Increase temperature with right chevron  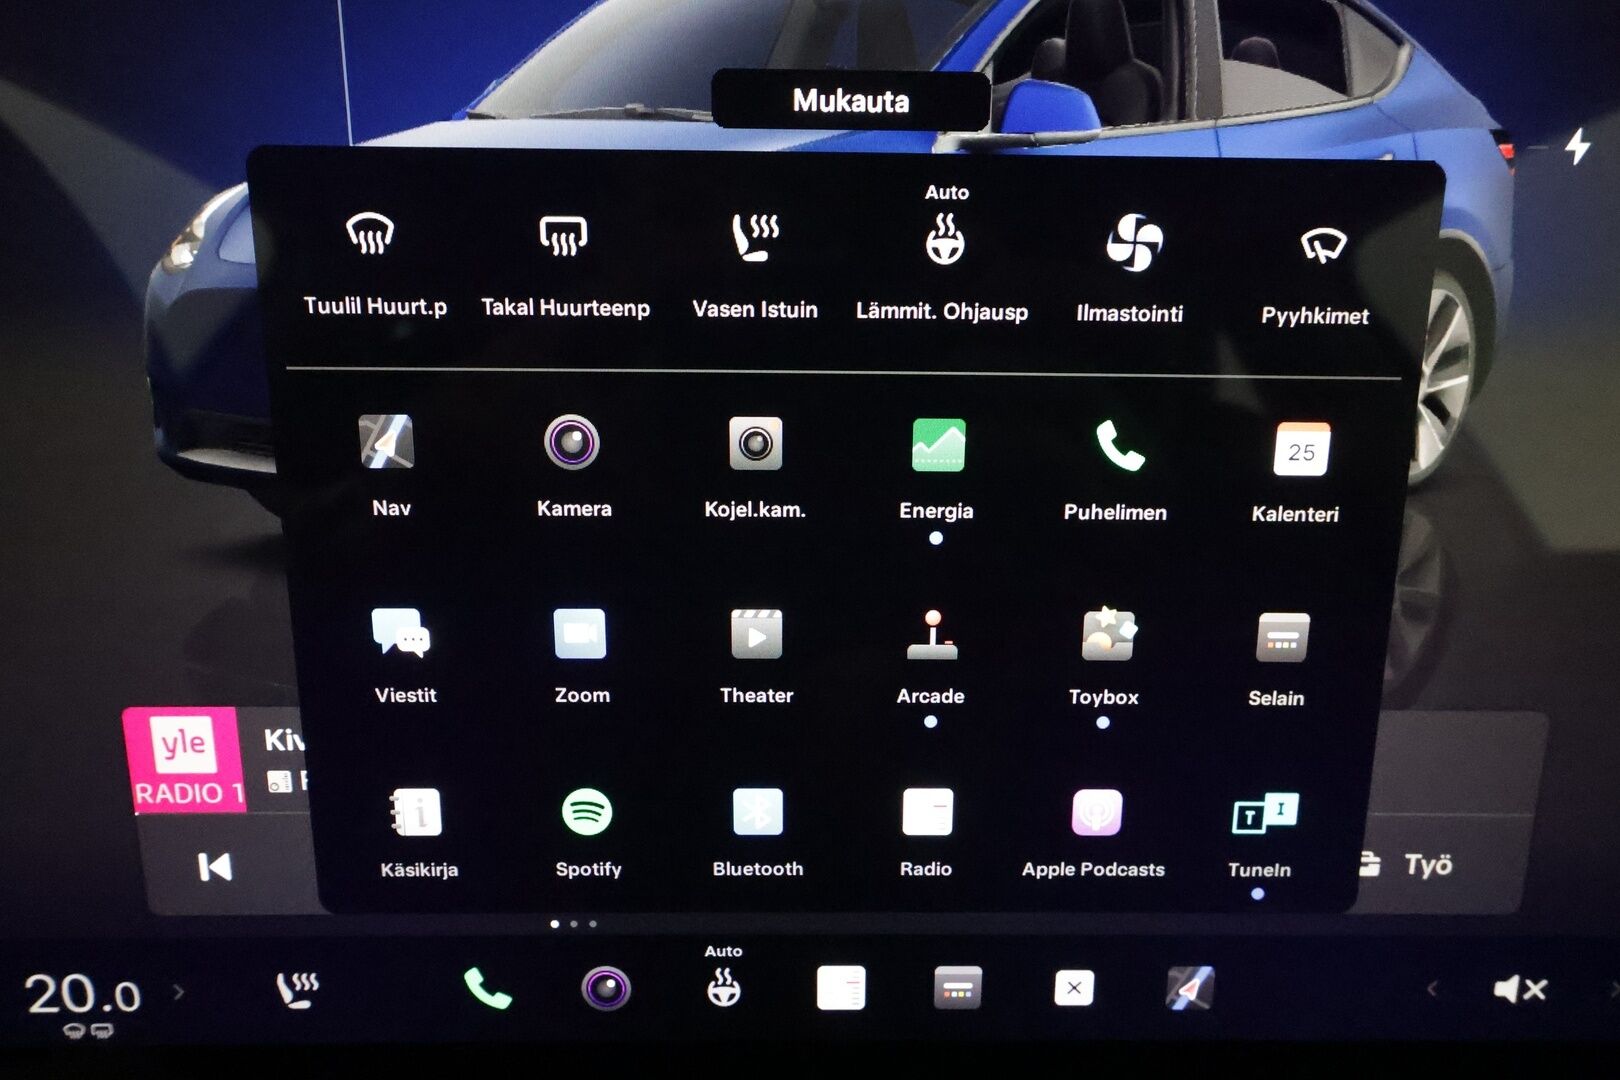[x=178, y=992]
